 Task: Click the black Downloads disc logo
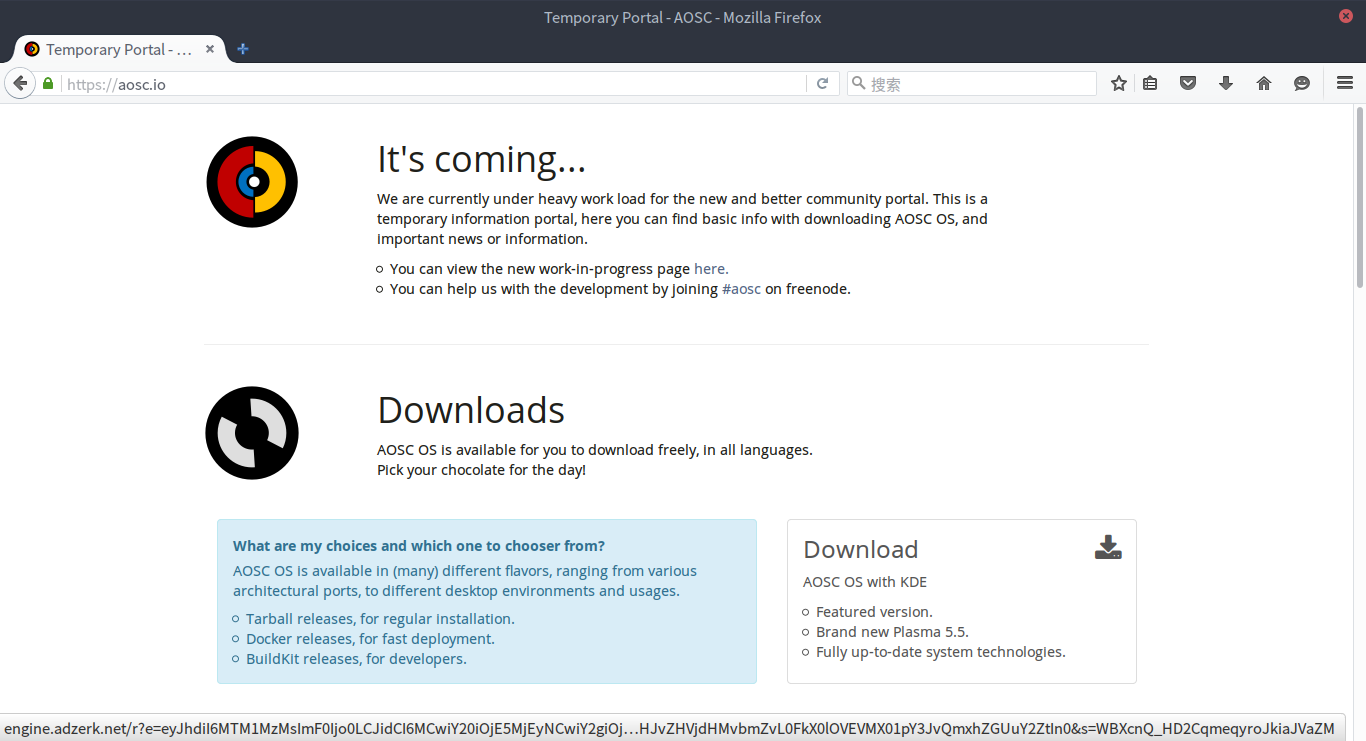point(252,433)
